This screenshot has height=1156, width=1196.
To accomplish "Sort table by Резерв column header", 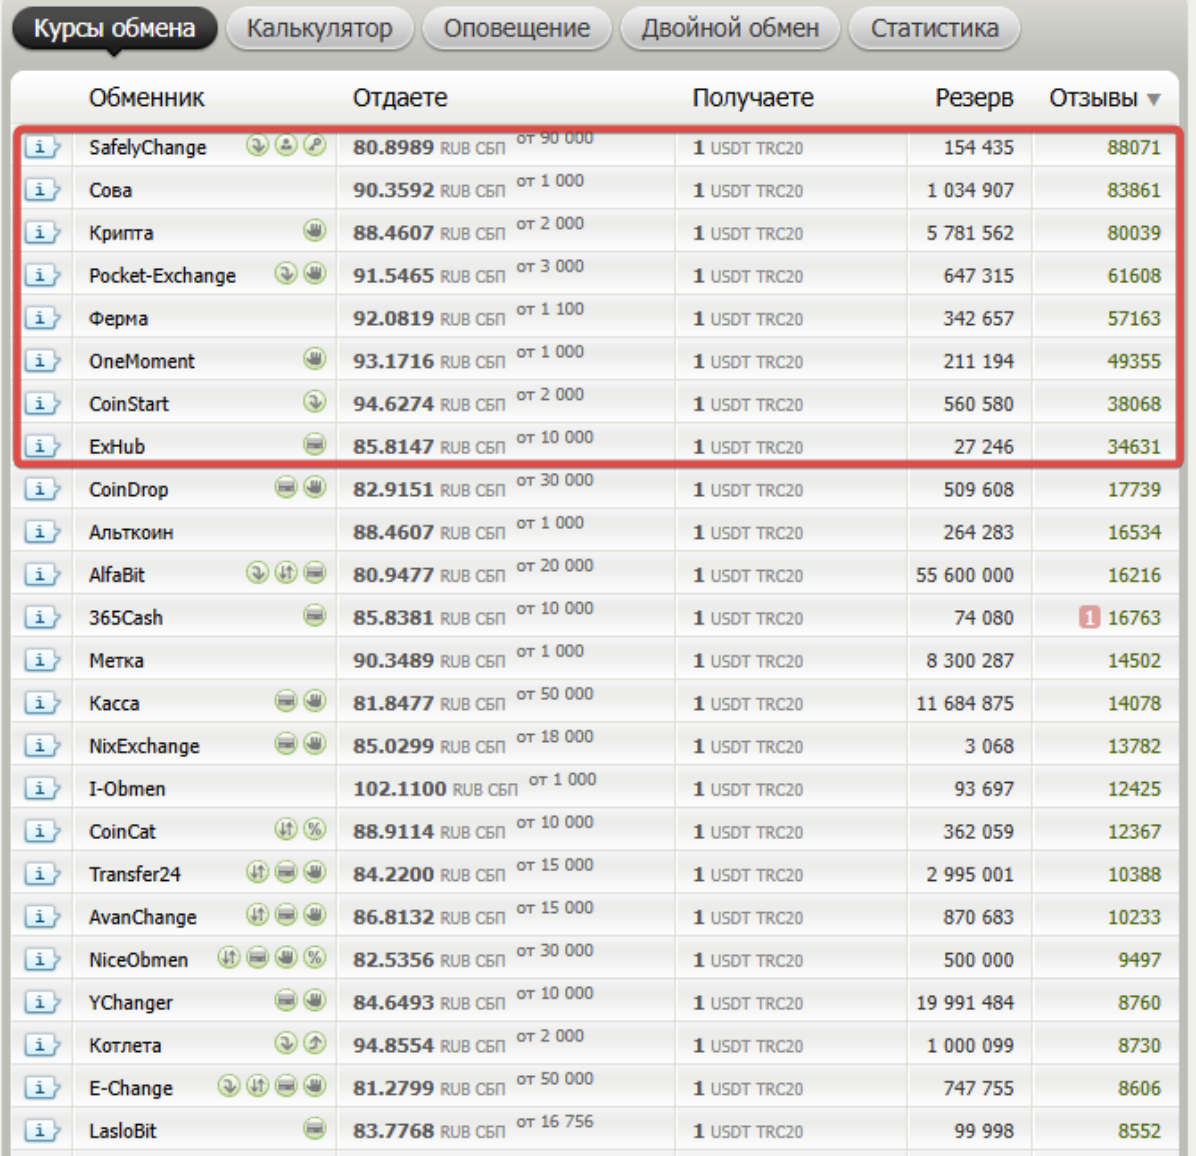I will [974, 98].
